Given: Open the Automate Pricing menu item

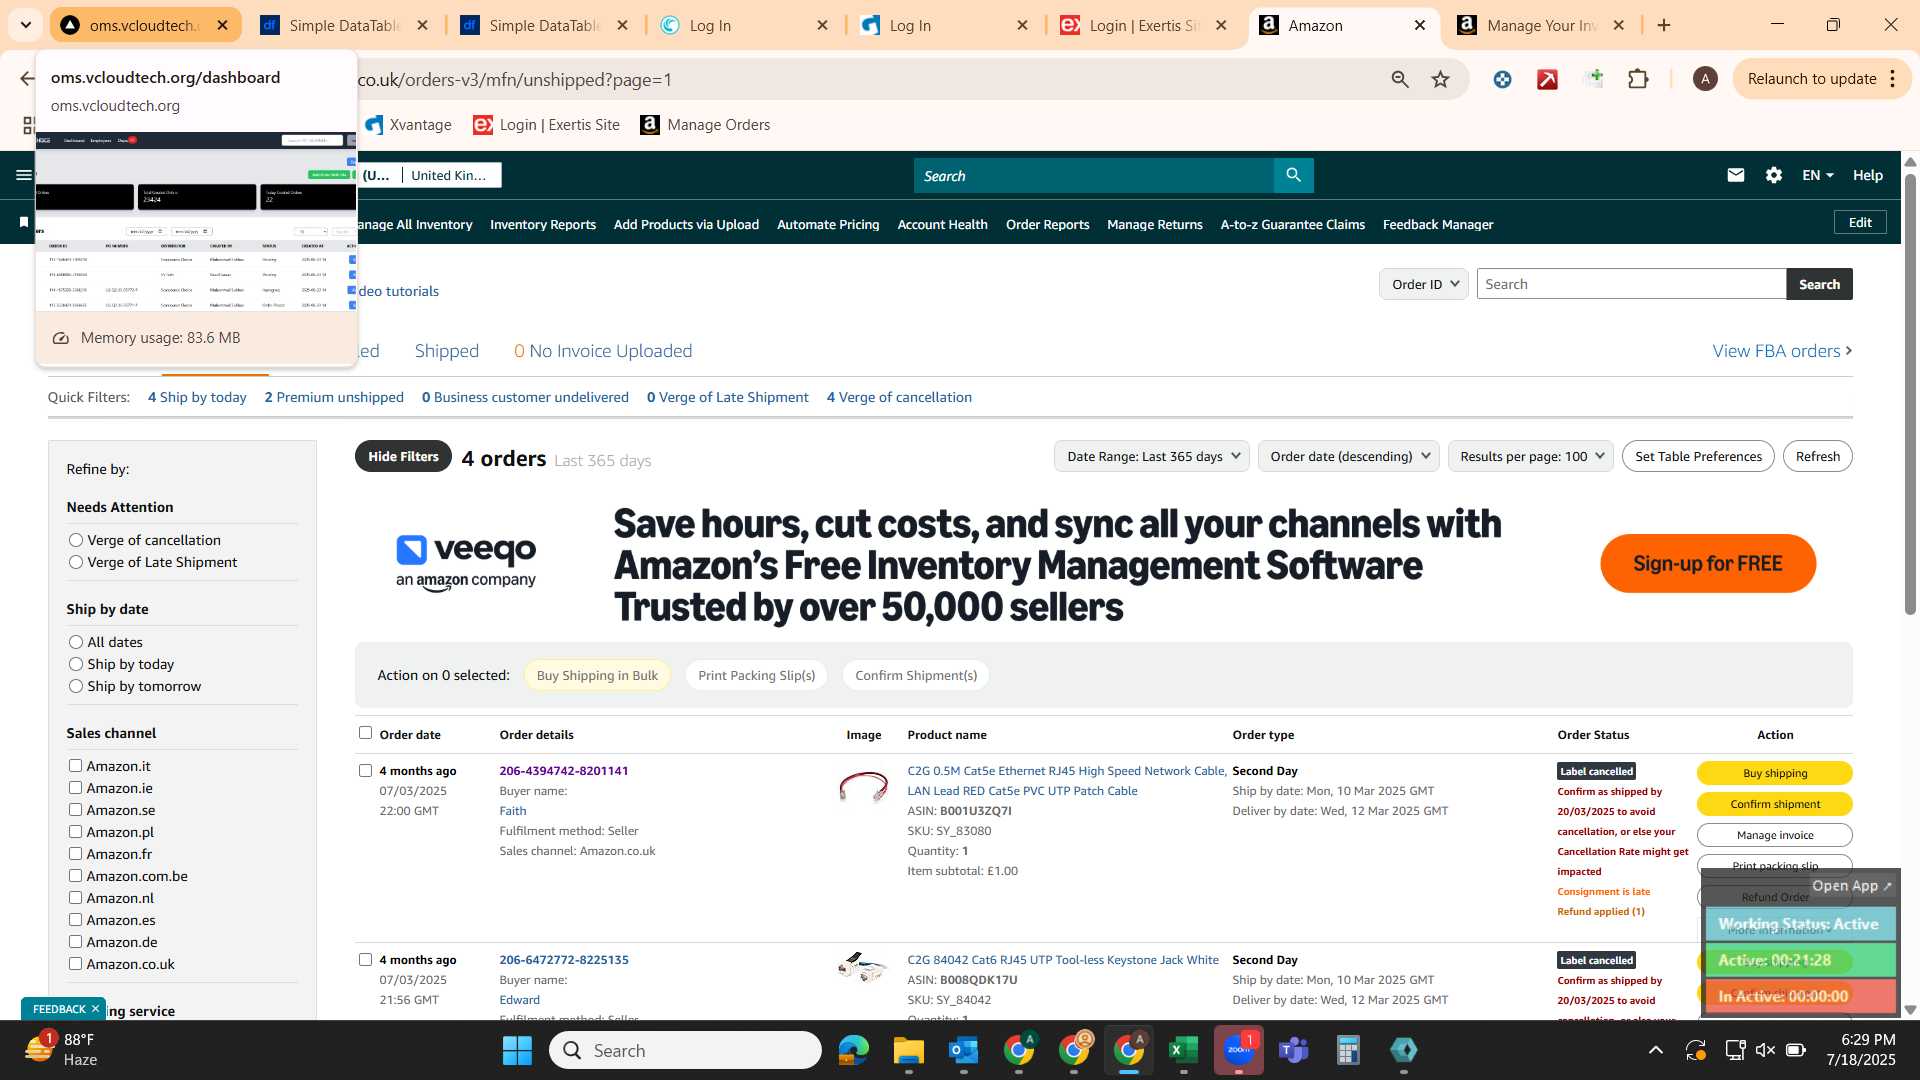Looking at the screenshot, I should [828, 225].
